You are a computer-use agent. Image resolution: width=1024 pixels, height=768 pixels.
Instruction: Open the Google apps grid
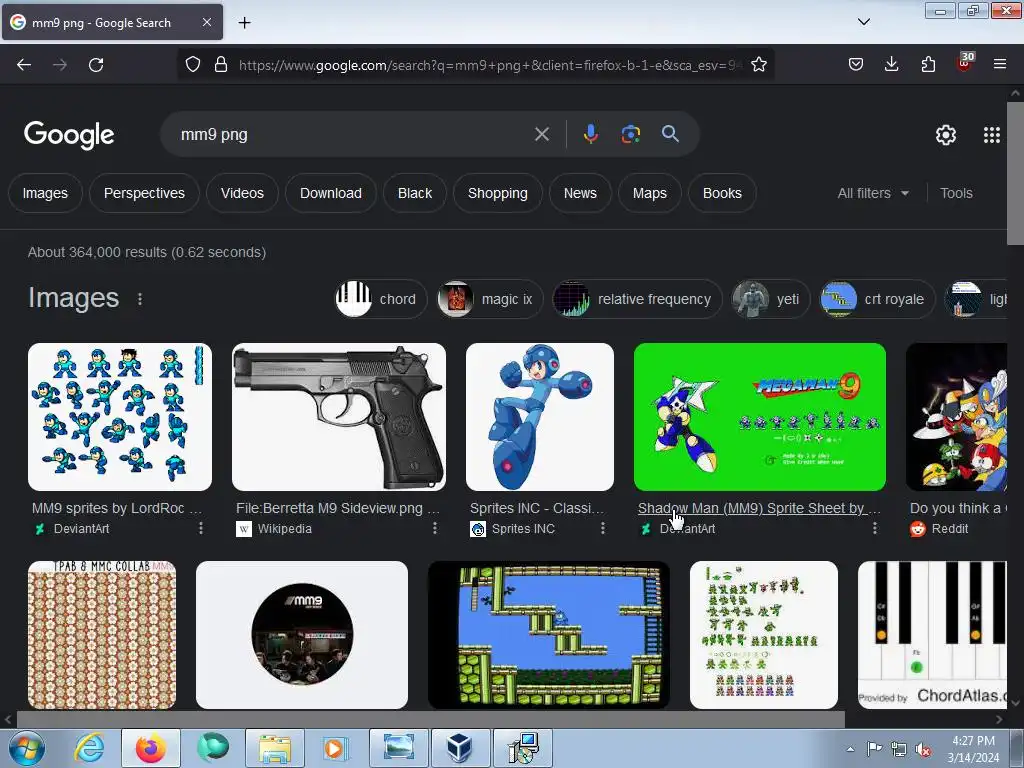[991, 135]
